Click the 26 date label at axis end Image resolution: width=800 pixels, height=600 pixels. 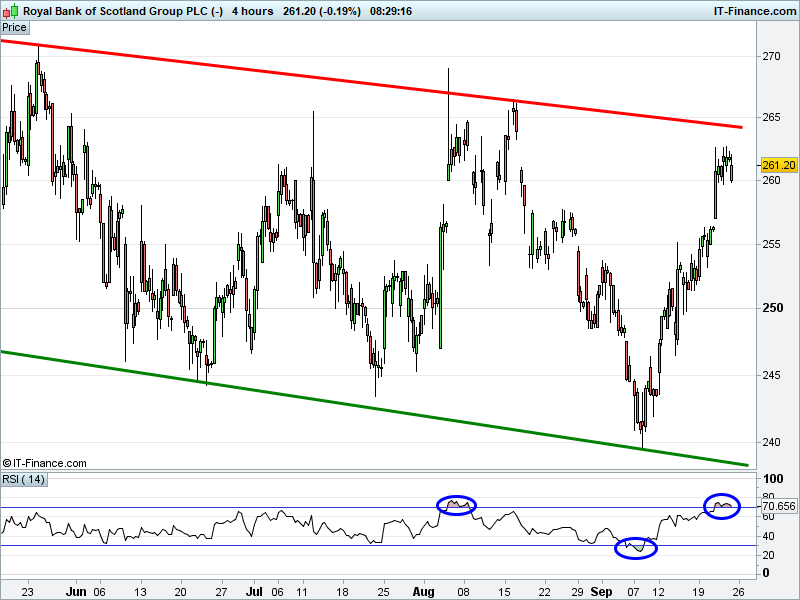738,592
